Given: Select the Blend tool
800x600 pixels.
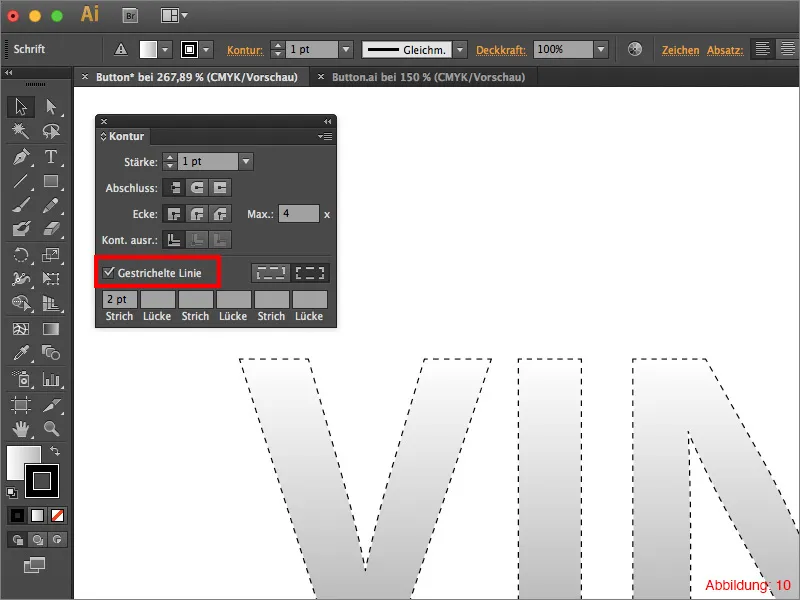Looking at the screenshot, I should (51, 353).
